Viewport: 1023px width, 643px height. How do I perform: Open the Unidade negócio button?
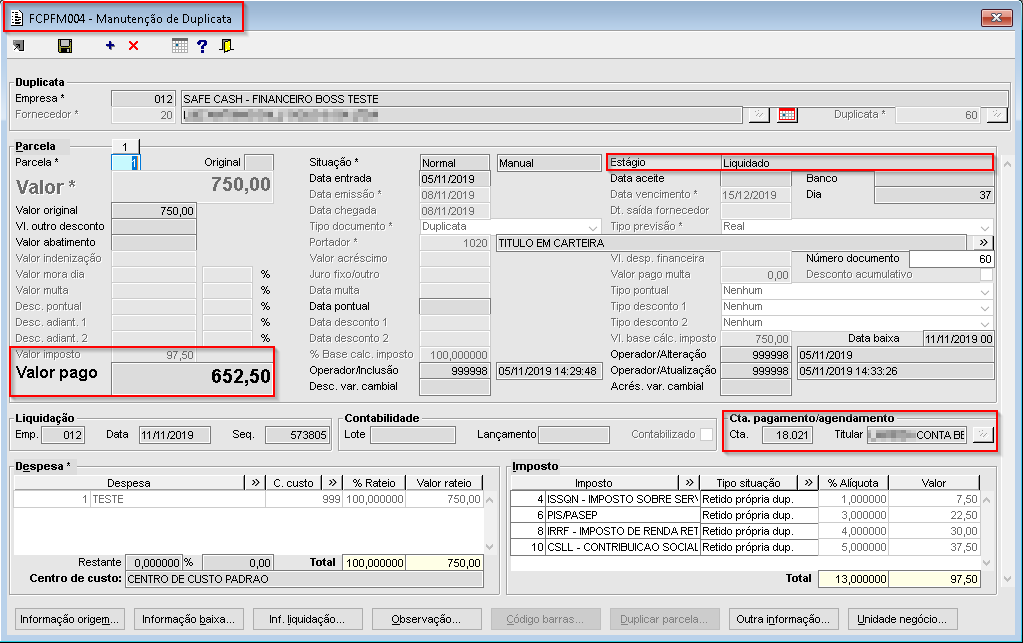pos(902,619)
